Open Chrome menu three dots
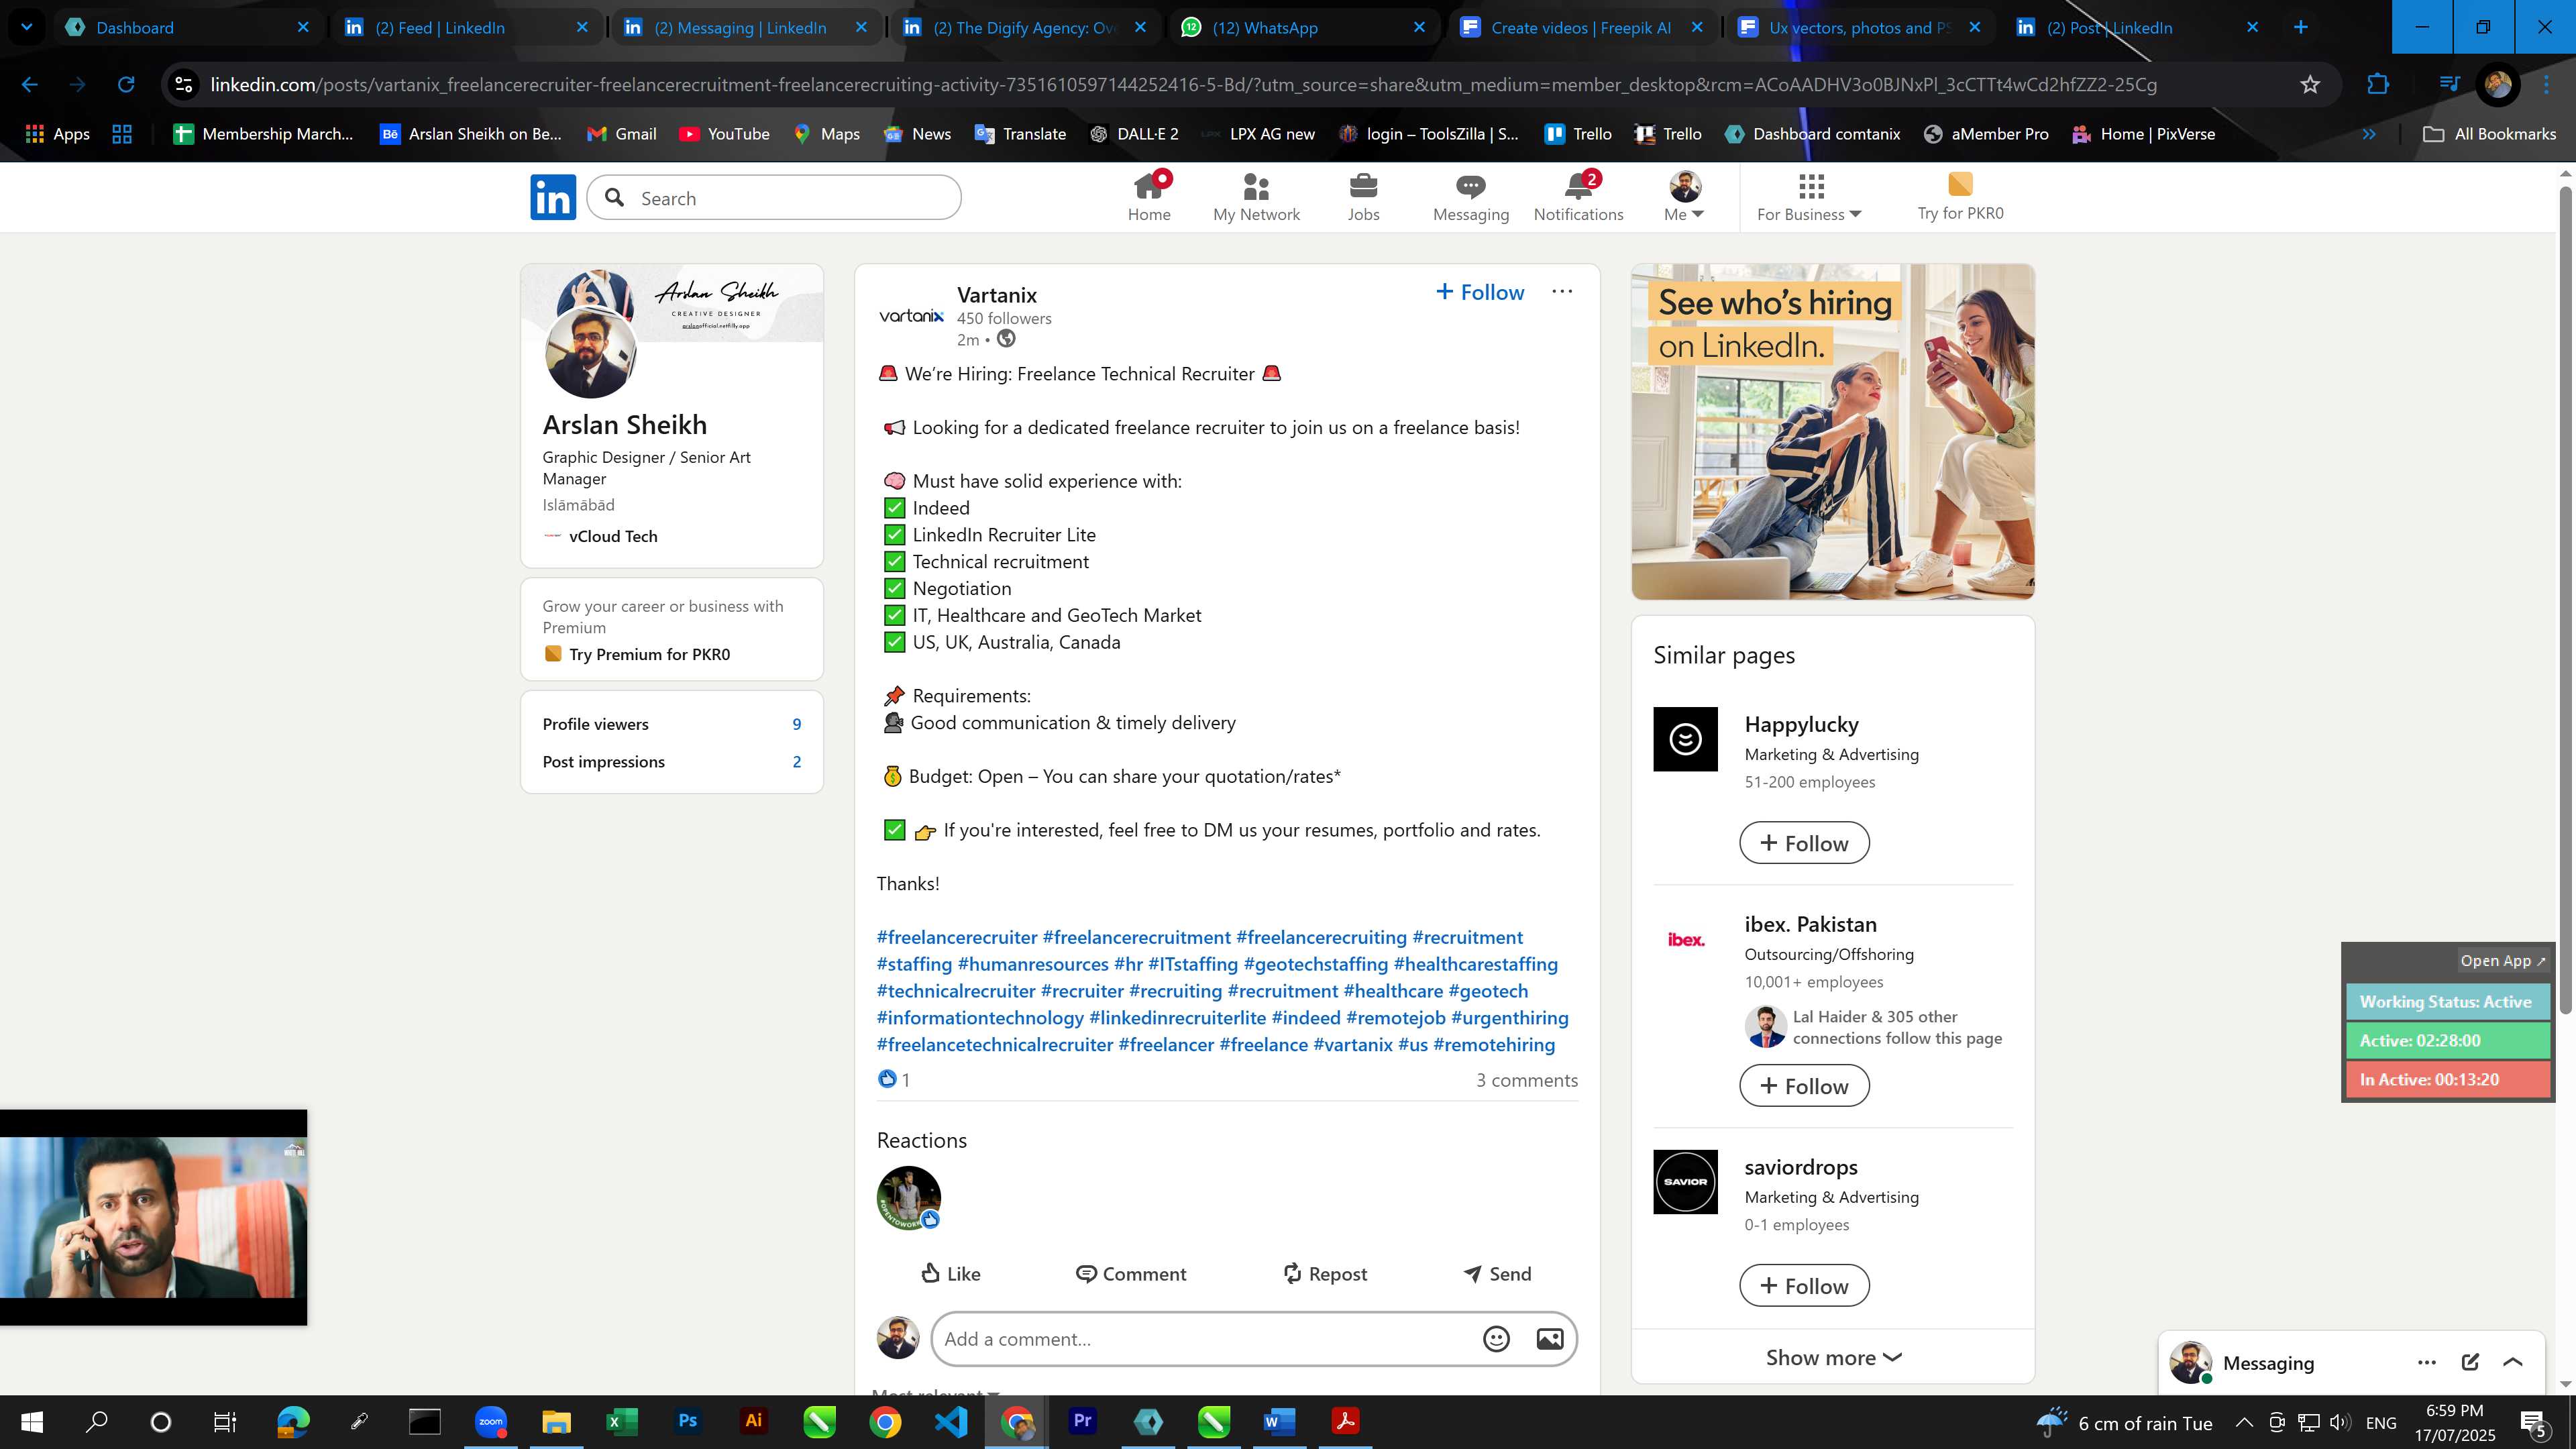Image resolution: width=2576 pixels, height=1449 pixels. pyautogui.click(x=2547, y=85)
